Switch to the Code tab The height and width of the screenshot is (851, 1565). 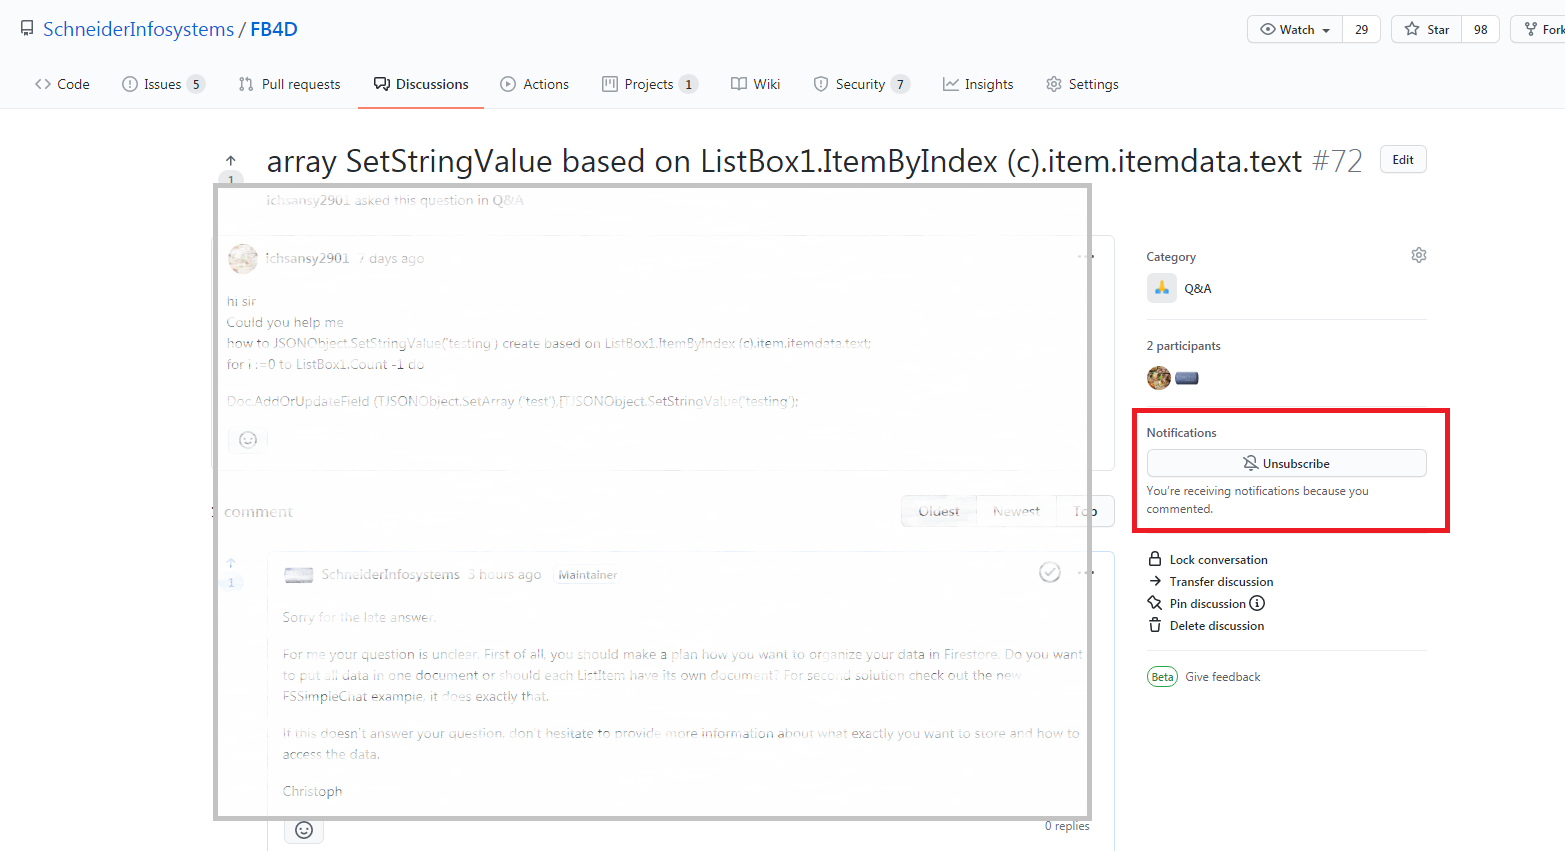coord(62,84)
